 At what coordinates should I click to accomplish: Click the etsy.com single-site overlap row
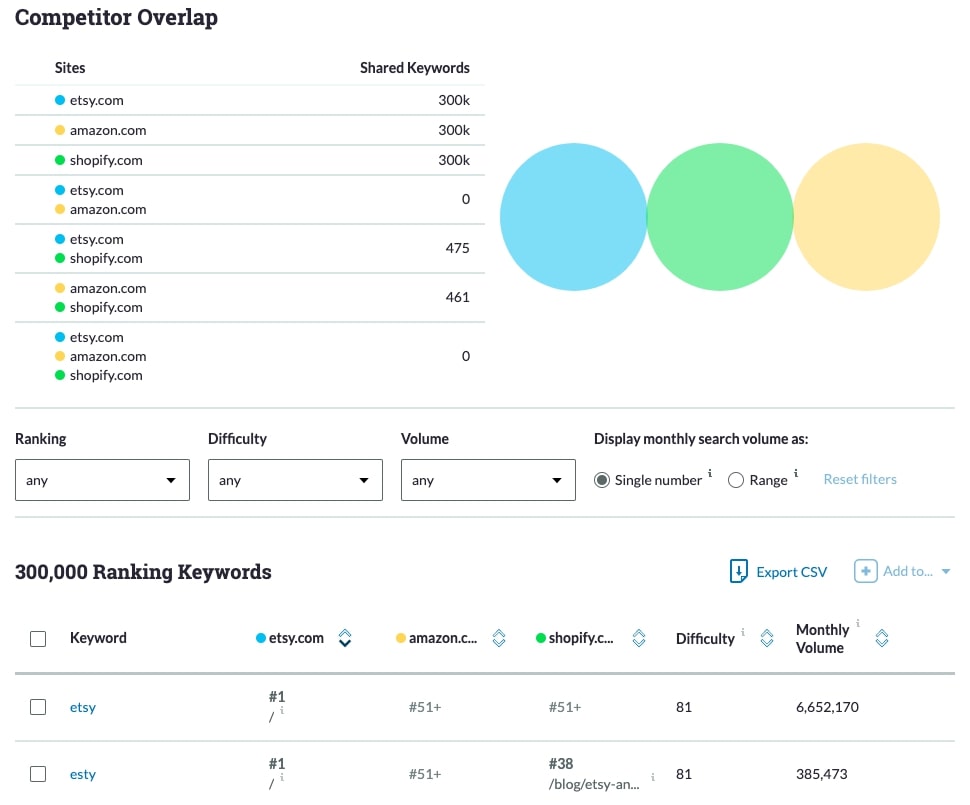(250, 100)
